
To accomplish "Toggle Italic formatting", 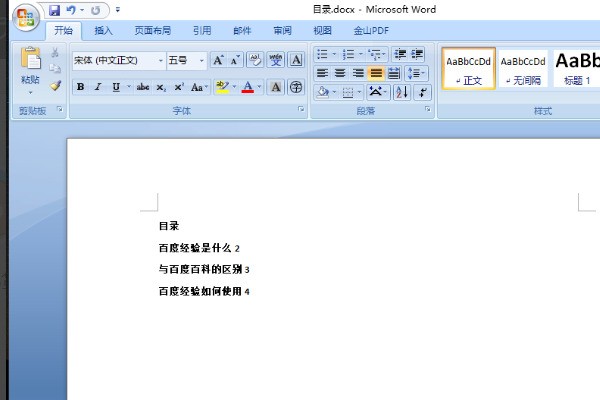I will tap(98, 87).
